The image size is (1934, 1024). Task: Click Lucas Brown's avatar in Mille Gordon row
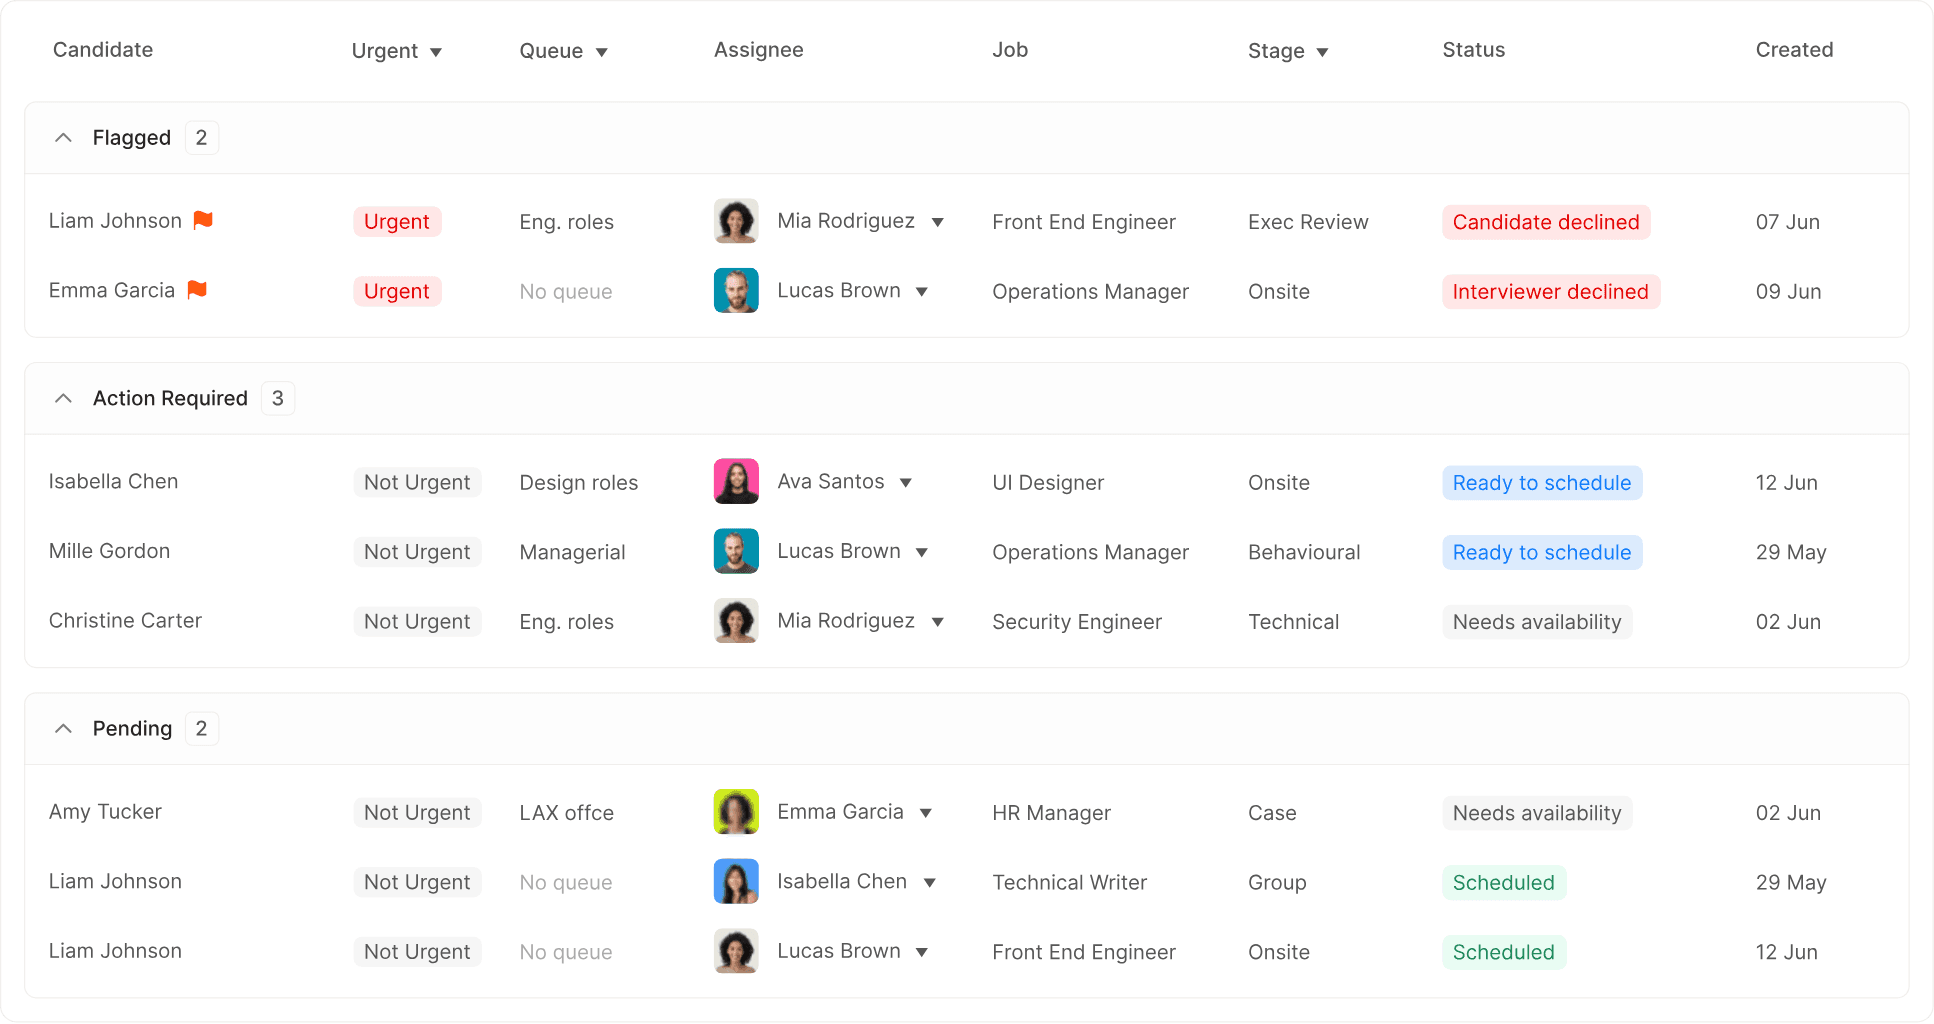[x=736, y=551]
